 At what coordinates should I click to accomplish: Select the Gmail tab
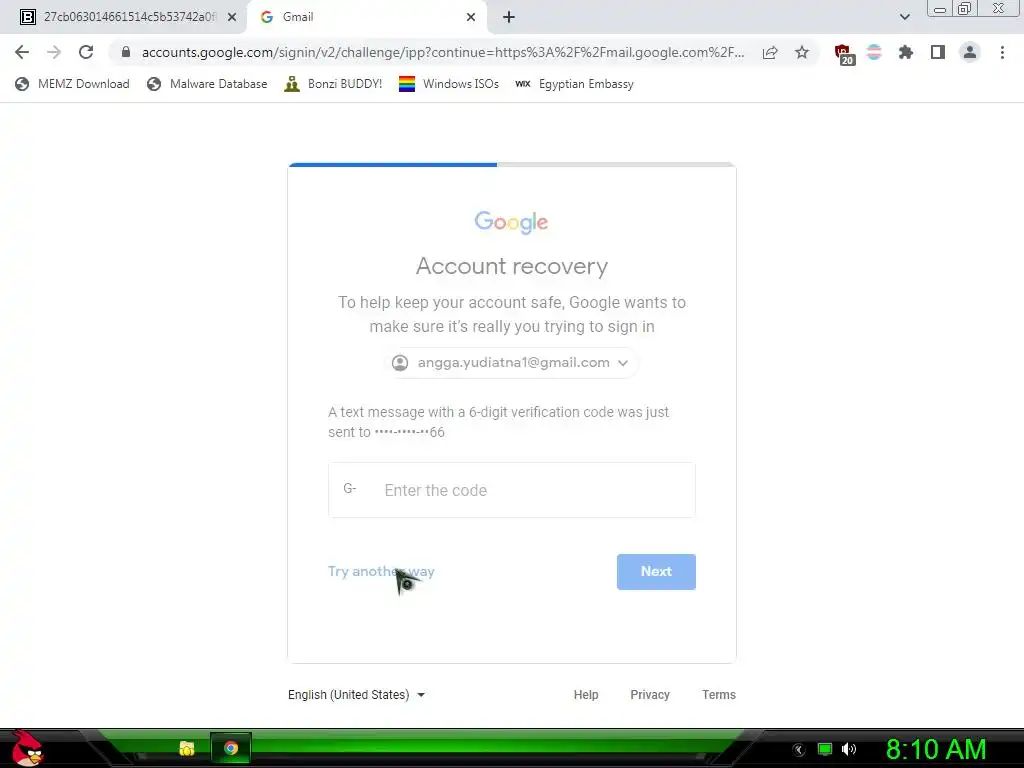(x=366, y=17)
